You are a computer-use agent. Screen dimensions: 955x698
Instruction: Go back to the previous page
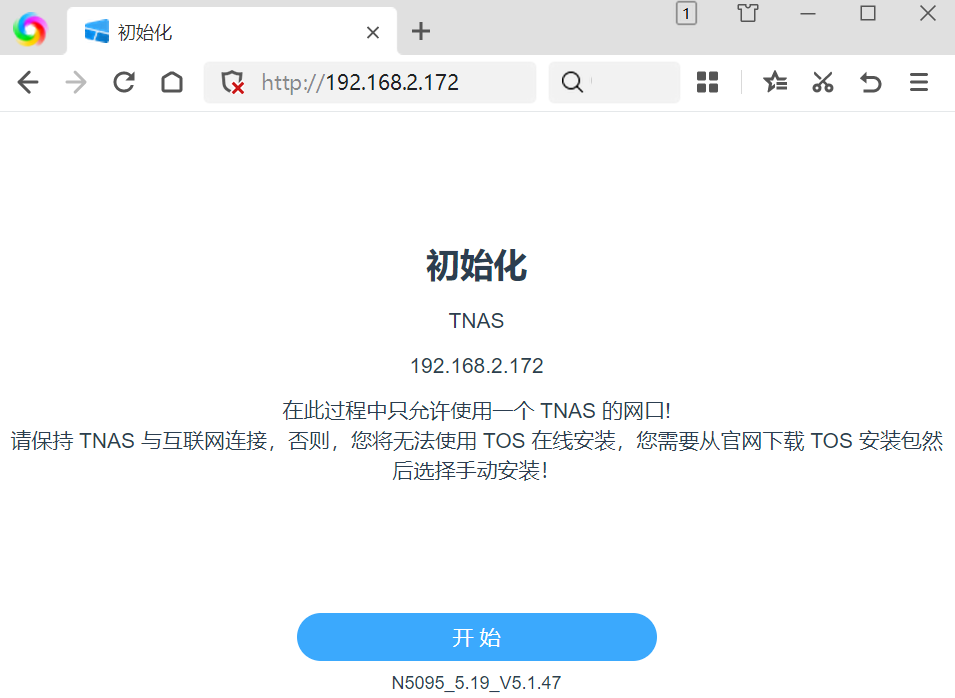pyautogui.click(x=28, y=82)
